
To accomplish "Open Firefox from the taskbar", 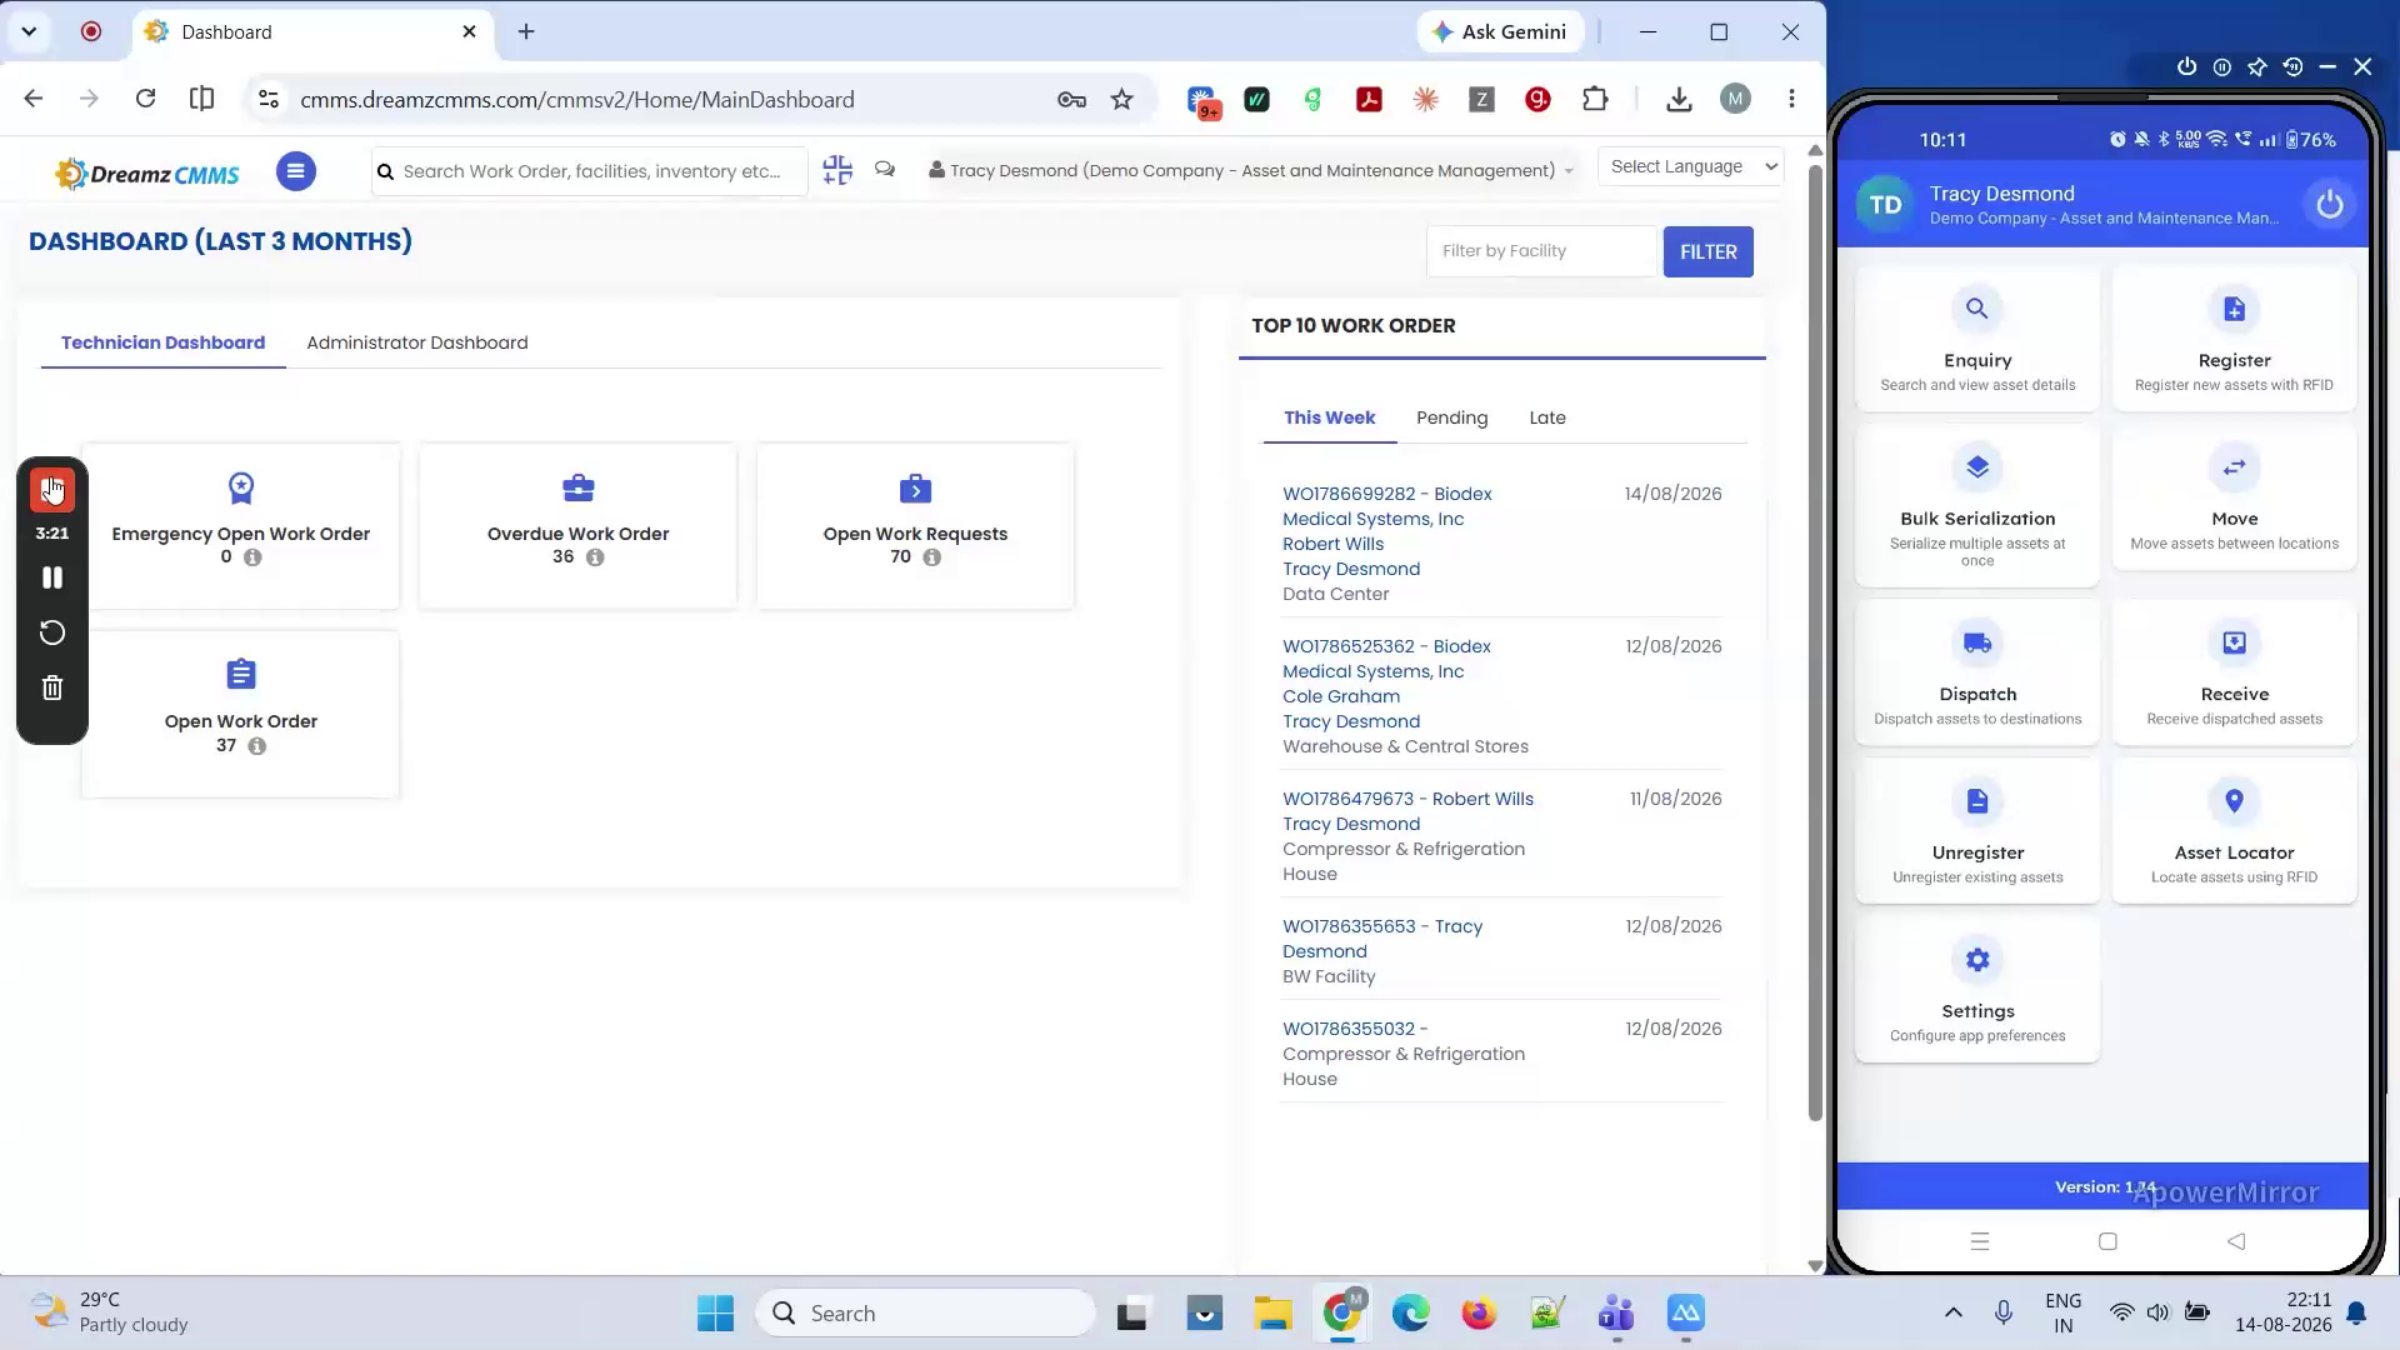I will tap(1479, 1313).
